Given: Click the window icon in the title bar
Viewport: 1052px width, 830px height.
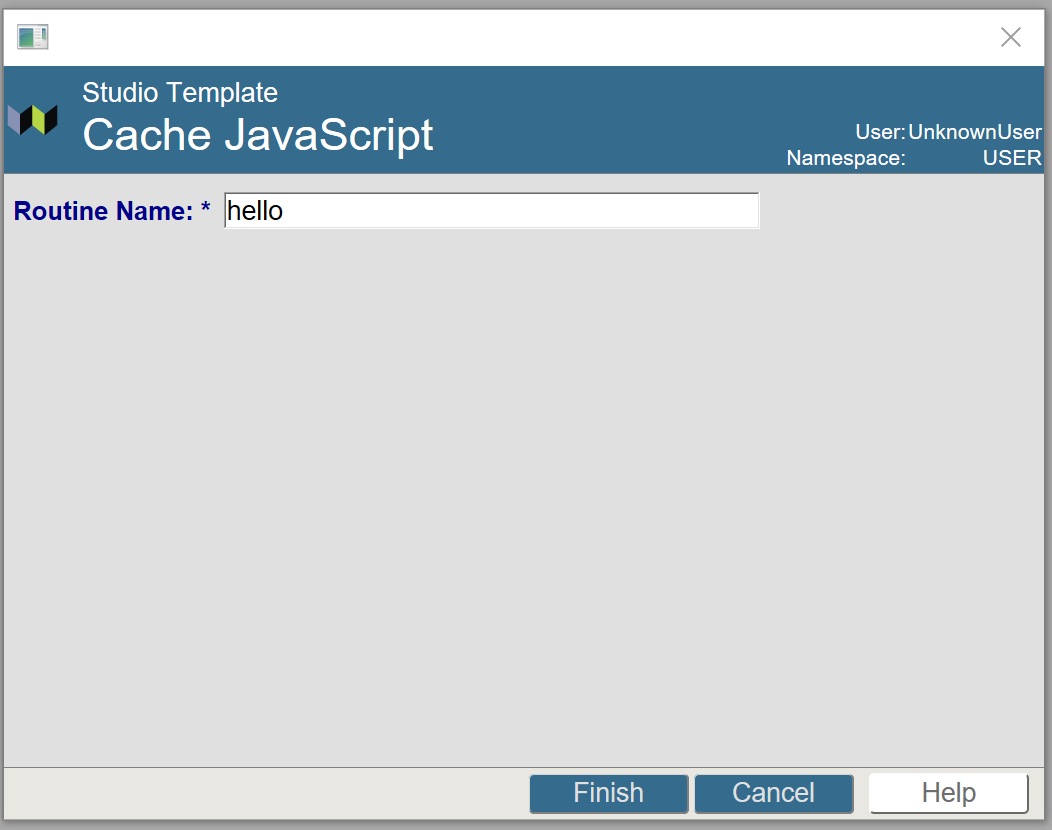Looking at the screenshot, I should click(x=32, y=38).
